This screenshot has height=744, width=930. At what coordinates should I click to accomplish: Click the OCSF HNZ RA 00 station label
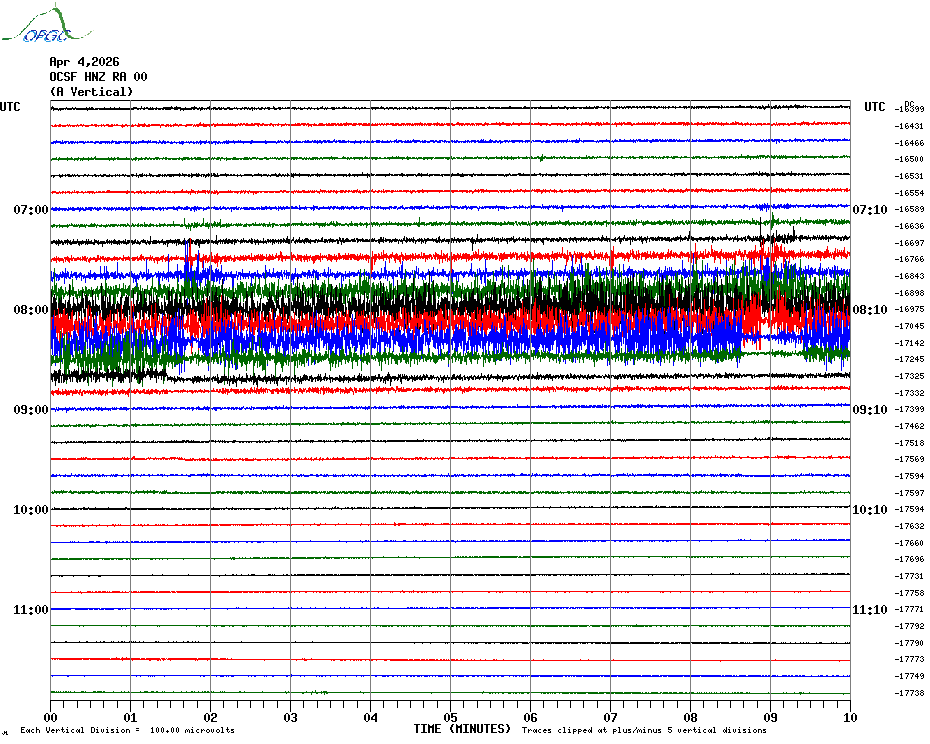98,77
